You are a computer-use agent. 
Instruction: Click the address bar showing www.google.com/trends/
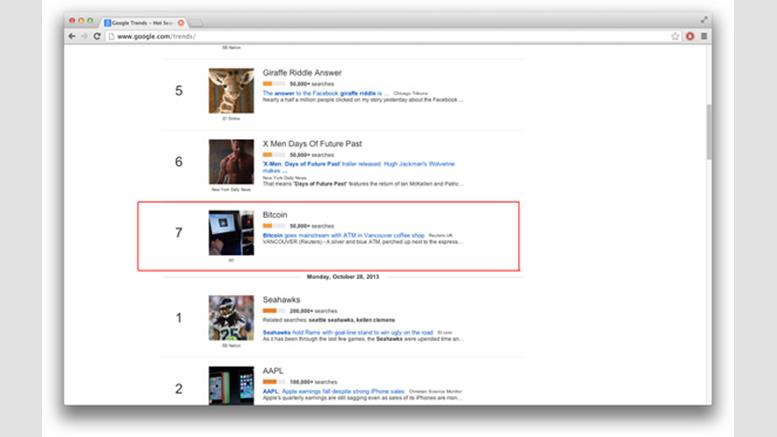(x=391, y=36)
